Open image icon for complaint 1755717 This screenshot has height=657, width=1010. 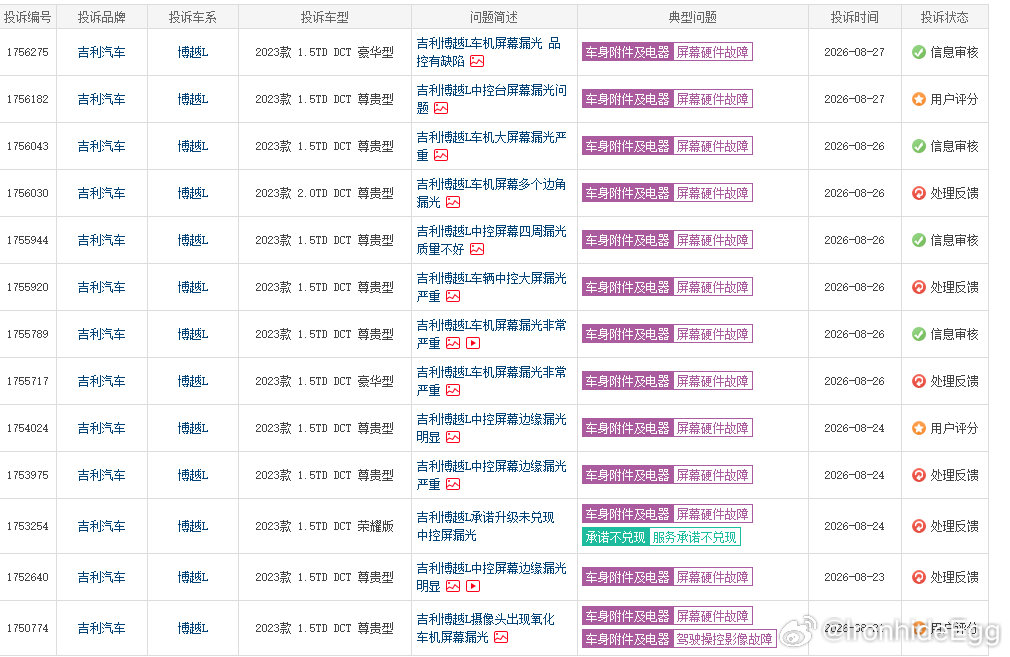pyautogui.click(x=453, y=390)
